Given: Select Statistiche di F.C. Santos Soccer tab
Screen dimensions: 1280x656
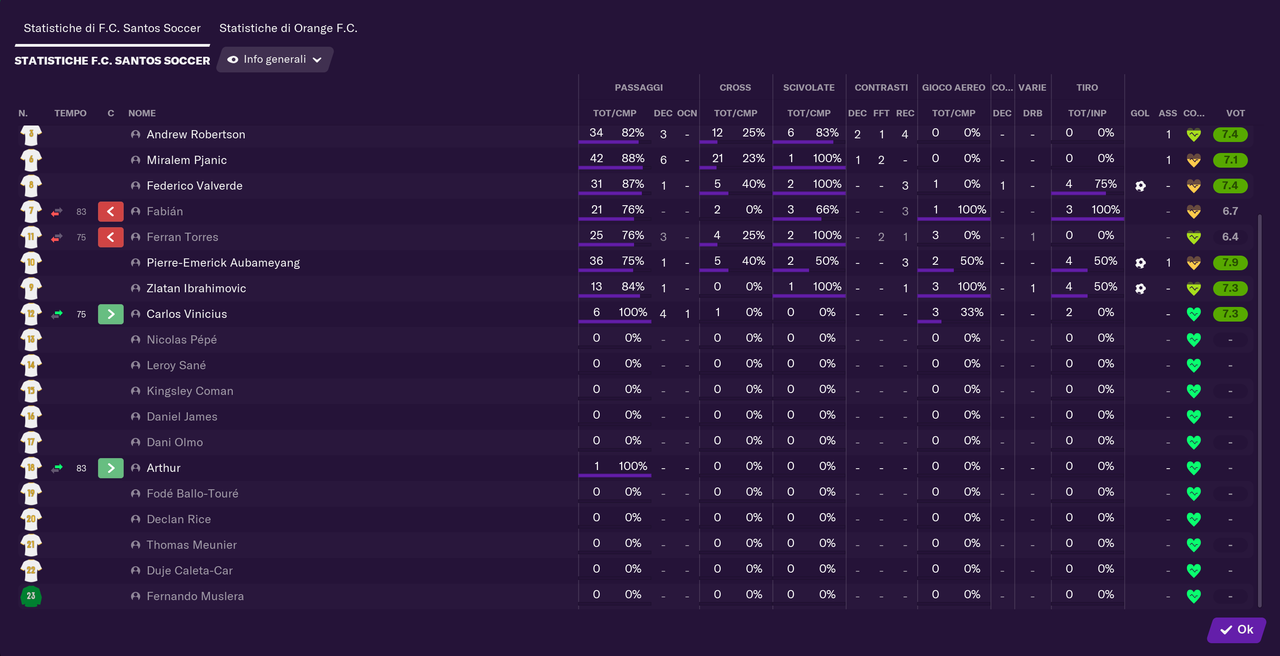Looking at the screenshot, I should click(x=112, y=28).
